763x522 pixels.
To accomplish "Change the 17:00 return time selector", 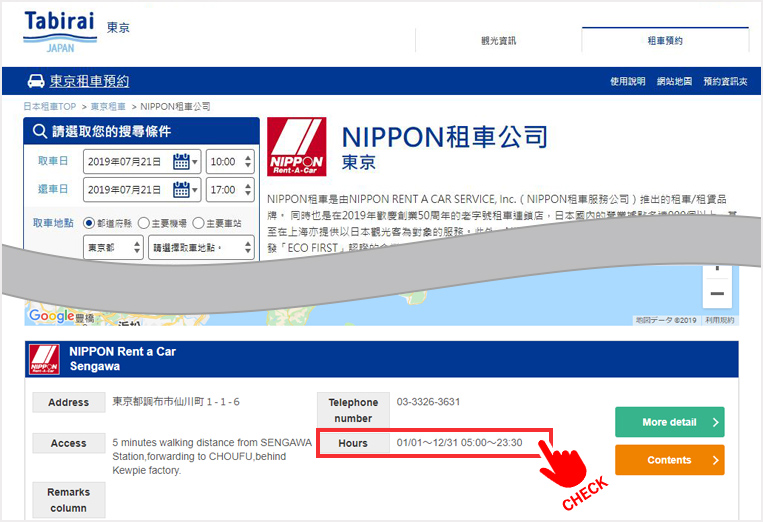I will (230, 190).
